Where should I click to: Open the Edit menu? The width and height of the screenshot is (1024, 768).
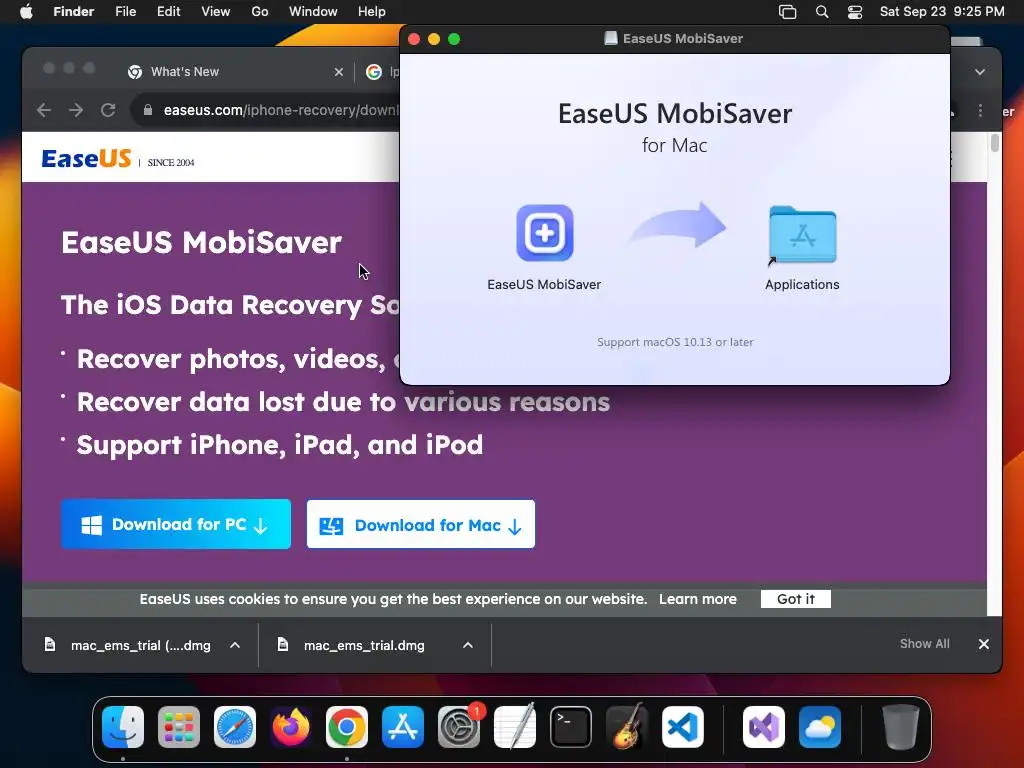click(168, 12)
